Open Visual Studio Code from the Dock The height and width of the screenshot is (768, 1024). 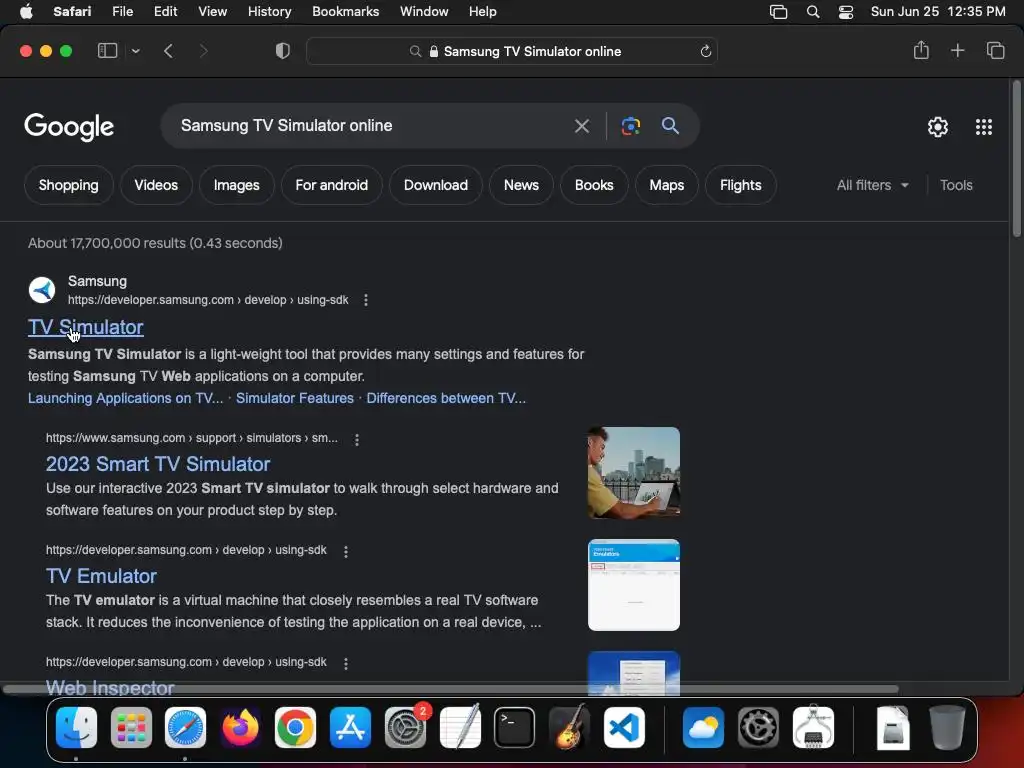coord(624,727)
